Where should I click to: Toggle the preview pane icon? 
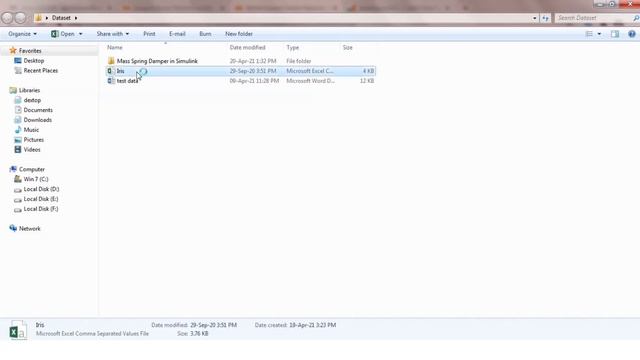pos(615,34)
